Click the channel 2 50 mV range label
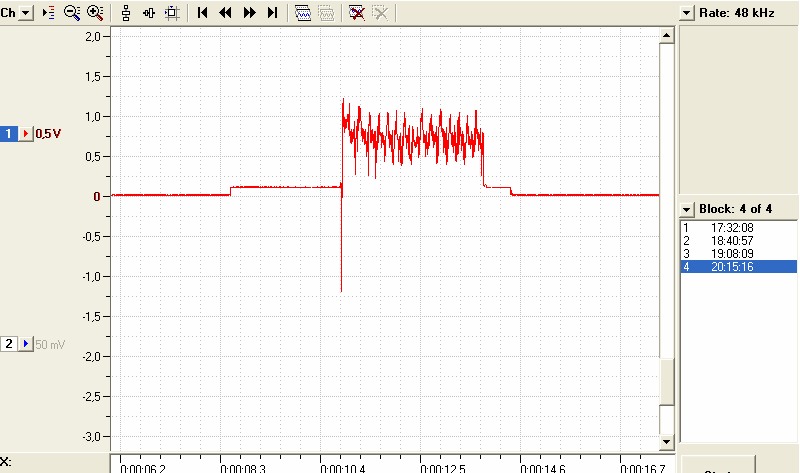Image resolution: width=800 pixels, height=473 pixels. click(x=50, y=344)
